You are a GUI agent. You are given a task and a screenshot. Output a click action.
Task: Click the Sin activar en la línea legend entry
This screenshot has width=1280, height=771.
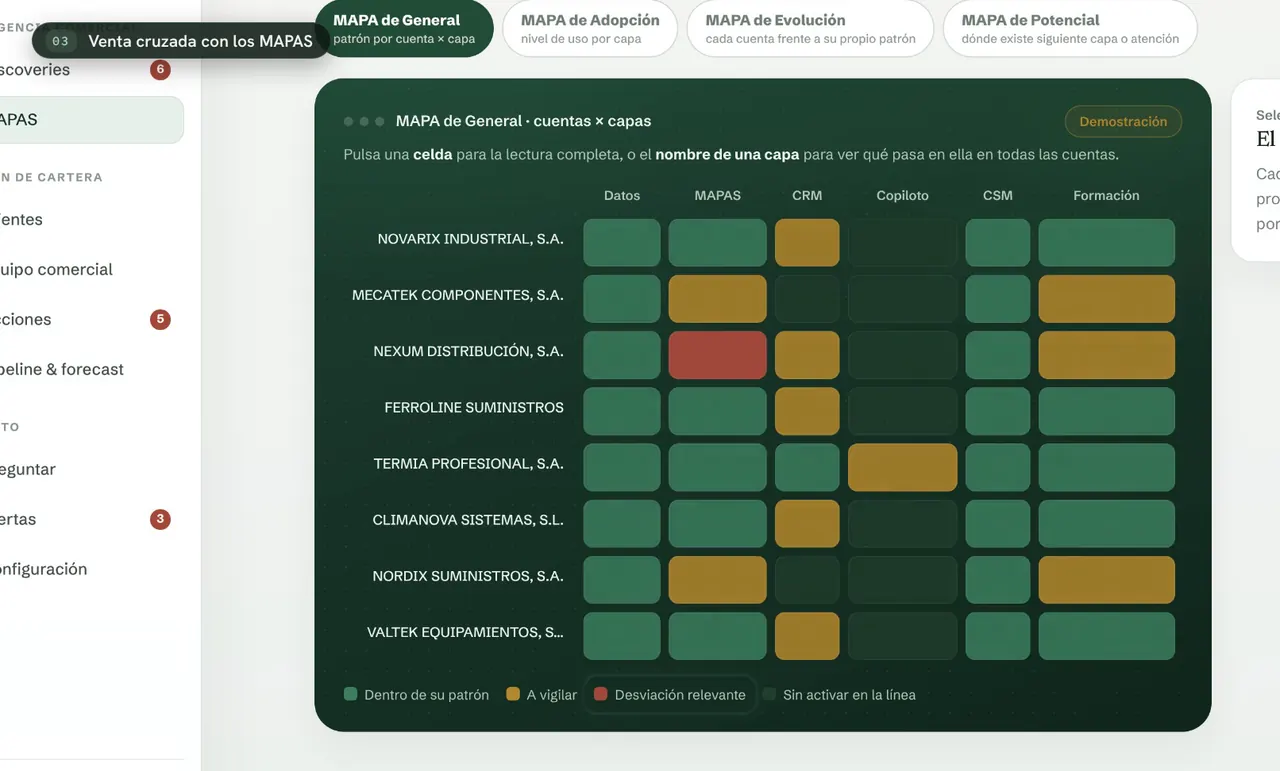tap(839, 695)
